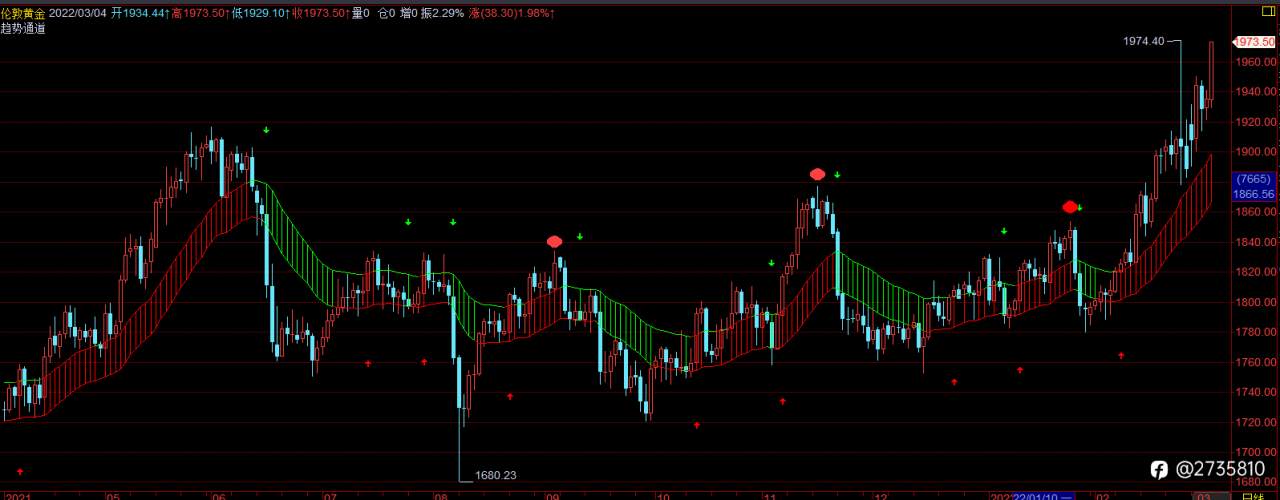1280x500 pixels.
Task: Click the (7665) blue axis tag
Action: (1254, 180)
